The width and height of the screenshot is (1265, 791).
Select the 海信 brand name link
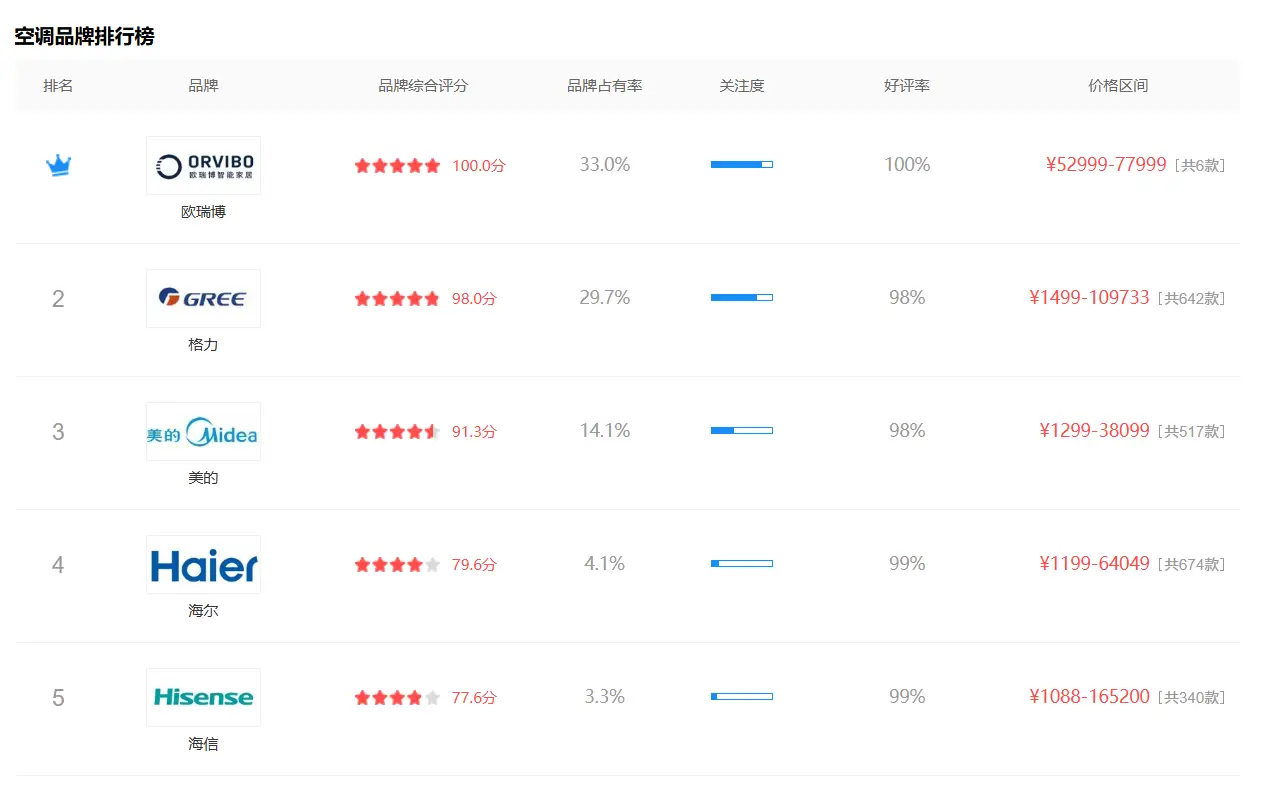[x=203, y=744]
